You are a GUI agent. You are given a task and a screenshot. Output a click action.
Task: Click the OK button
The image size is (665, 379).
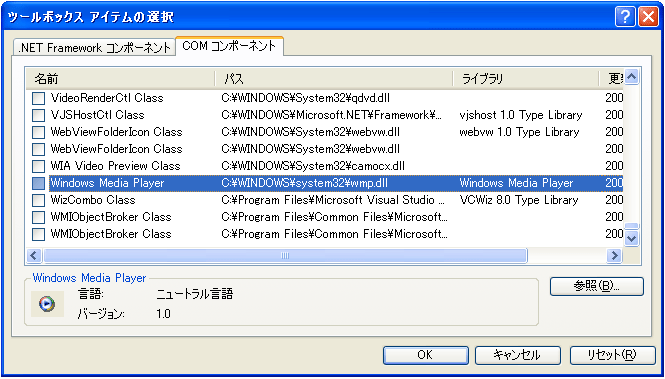tap(425, 355)
